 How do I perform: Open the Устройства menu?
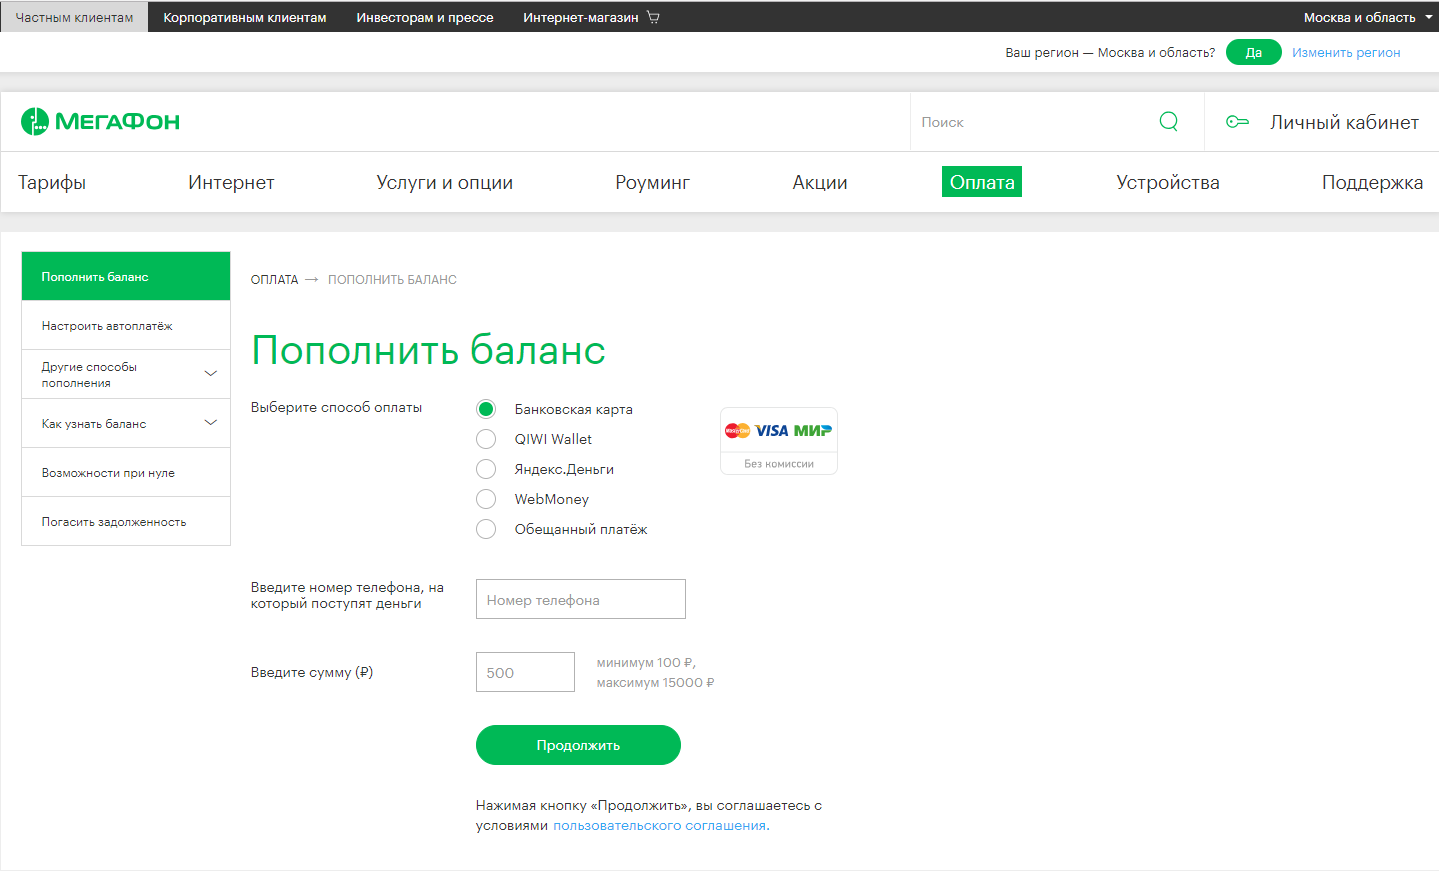1168,182
